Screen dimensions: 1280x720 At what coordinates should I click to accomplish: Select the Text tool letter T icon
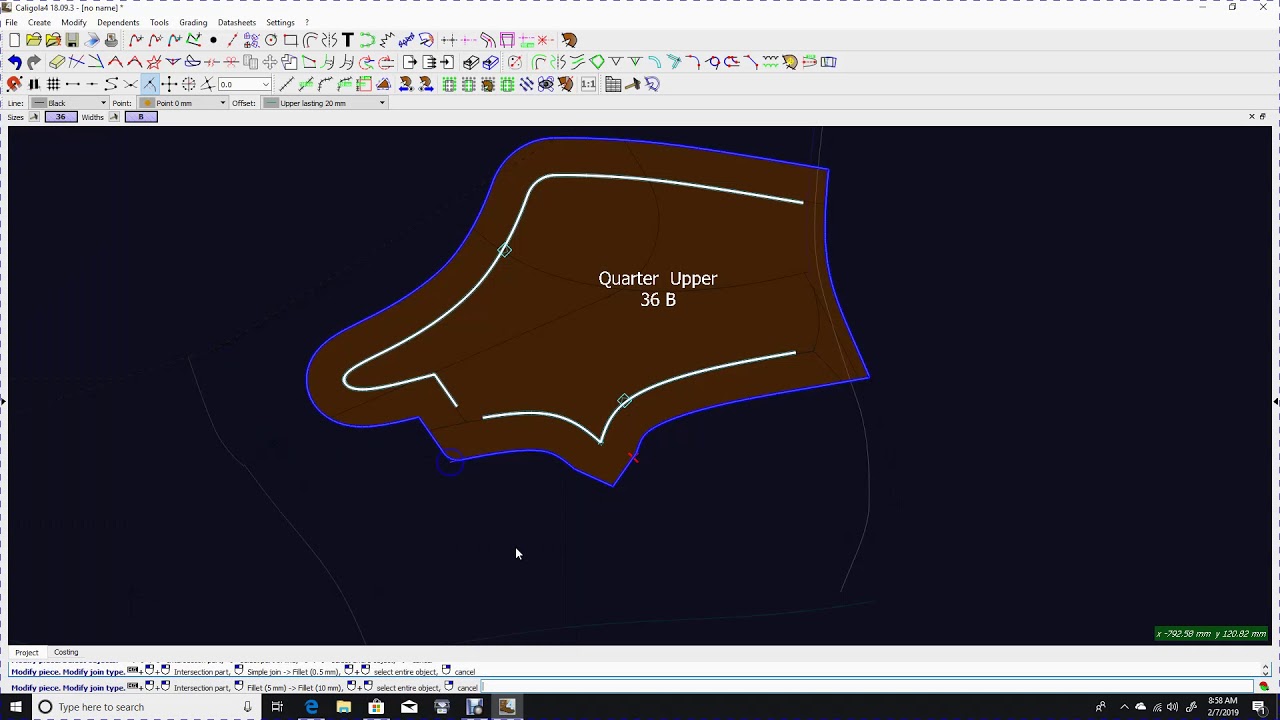tap(348, 40)
